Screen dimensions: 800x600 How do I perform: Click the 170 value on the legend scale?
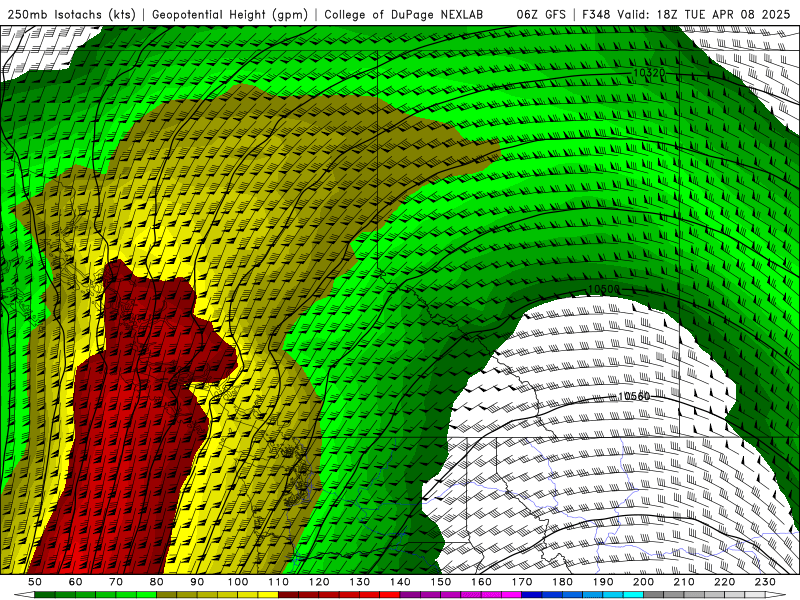522,582
